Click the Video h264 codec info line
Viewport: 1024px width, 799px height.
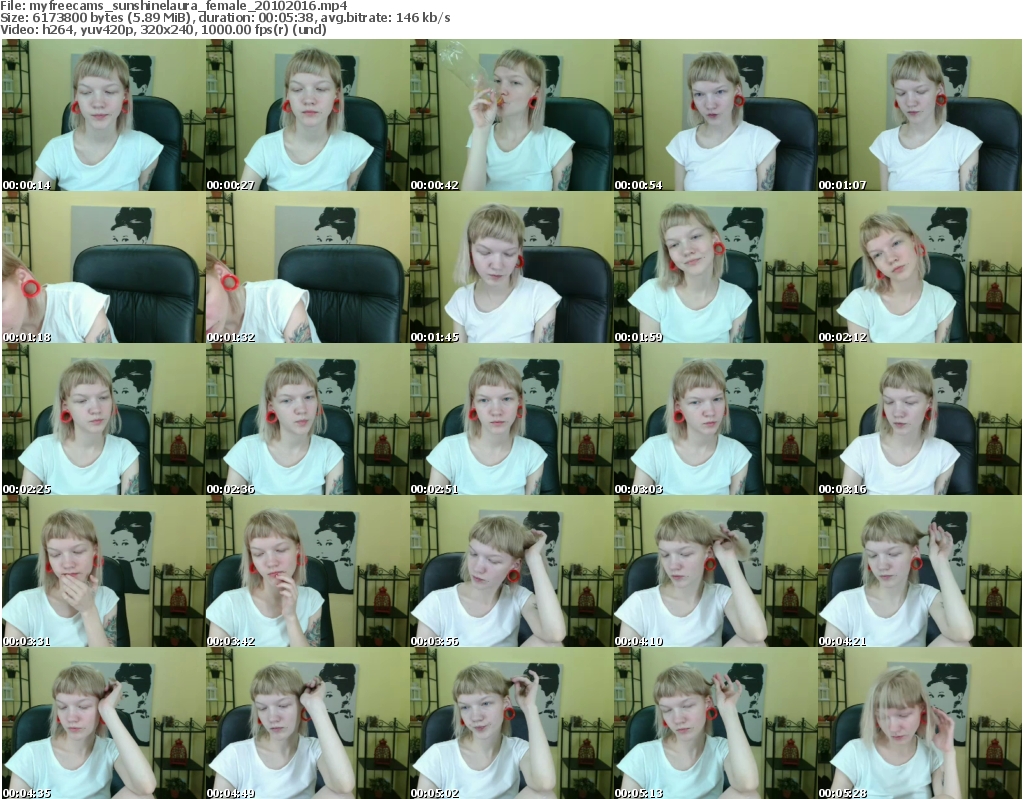click(x=163, y=29)
